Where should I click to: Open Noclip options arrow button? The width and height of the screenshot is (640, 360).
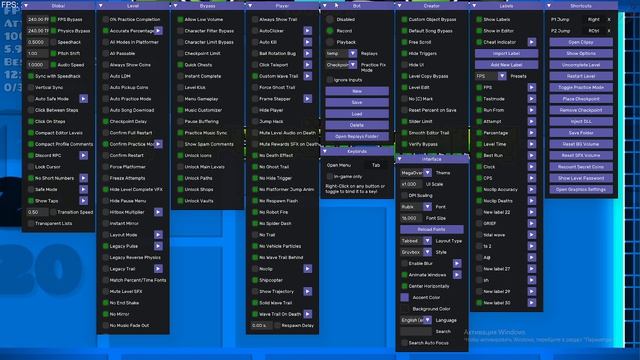point(307,269)
